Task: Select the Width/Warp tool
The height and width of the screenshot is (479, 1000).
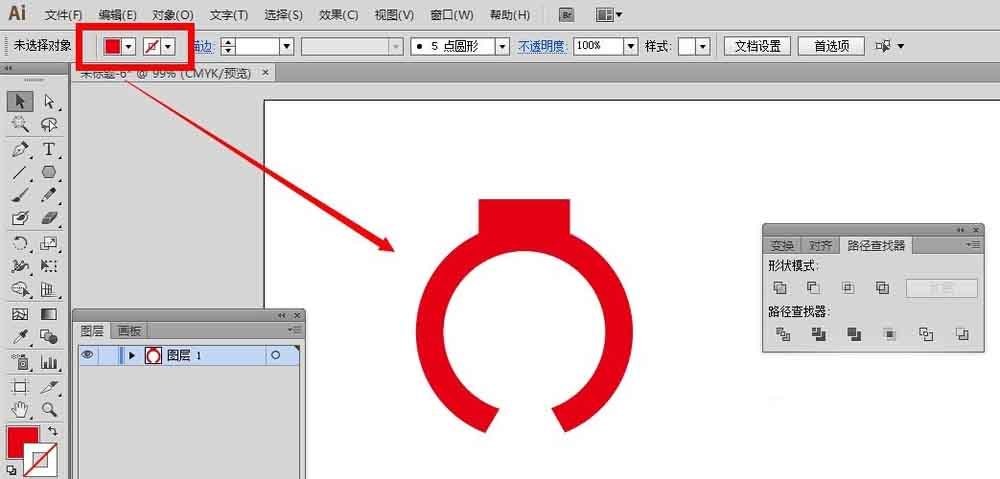Action: click(x=20, y=266)
